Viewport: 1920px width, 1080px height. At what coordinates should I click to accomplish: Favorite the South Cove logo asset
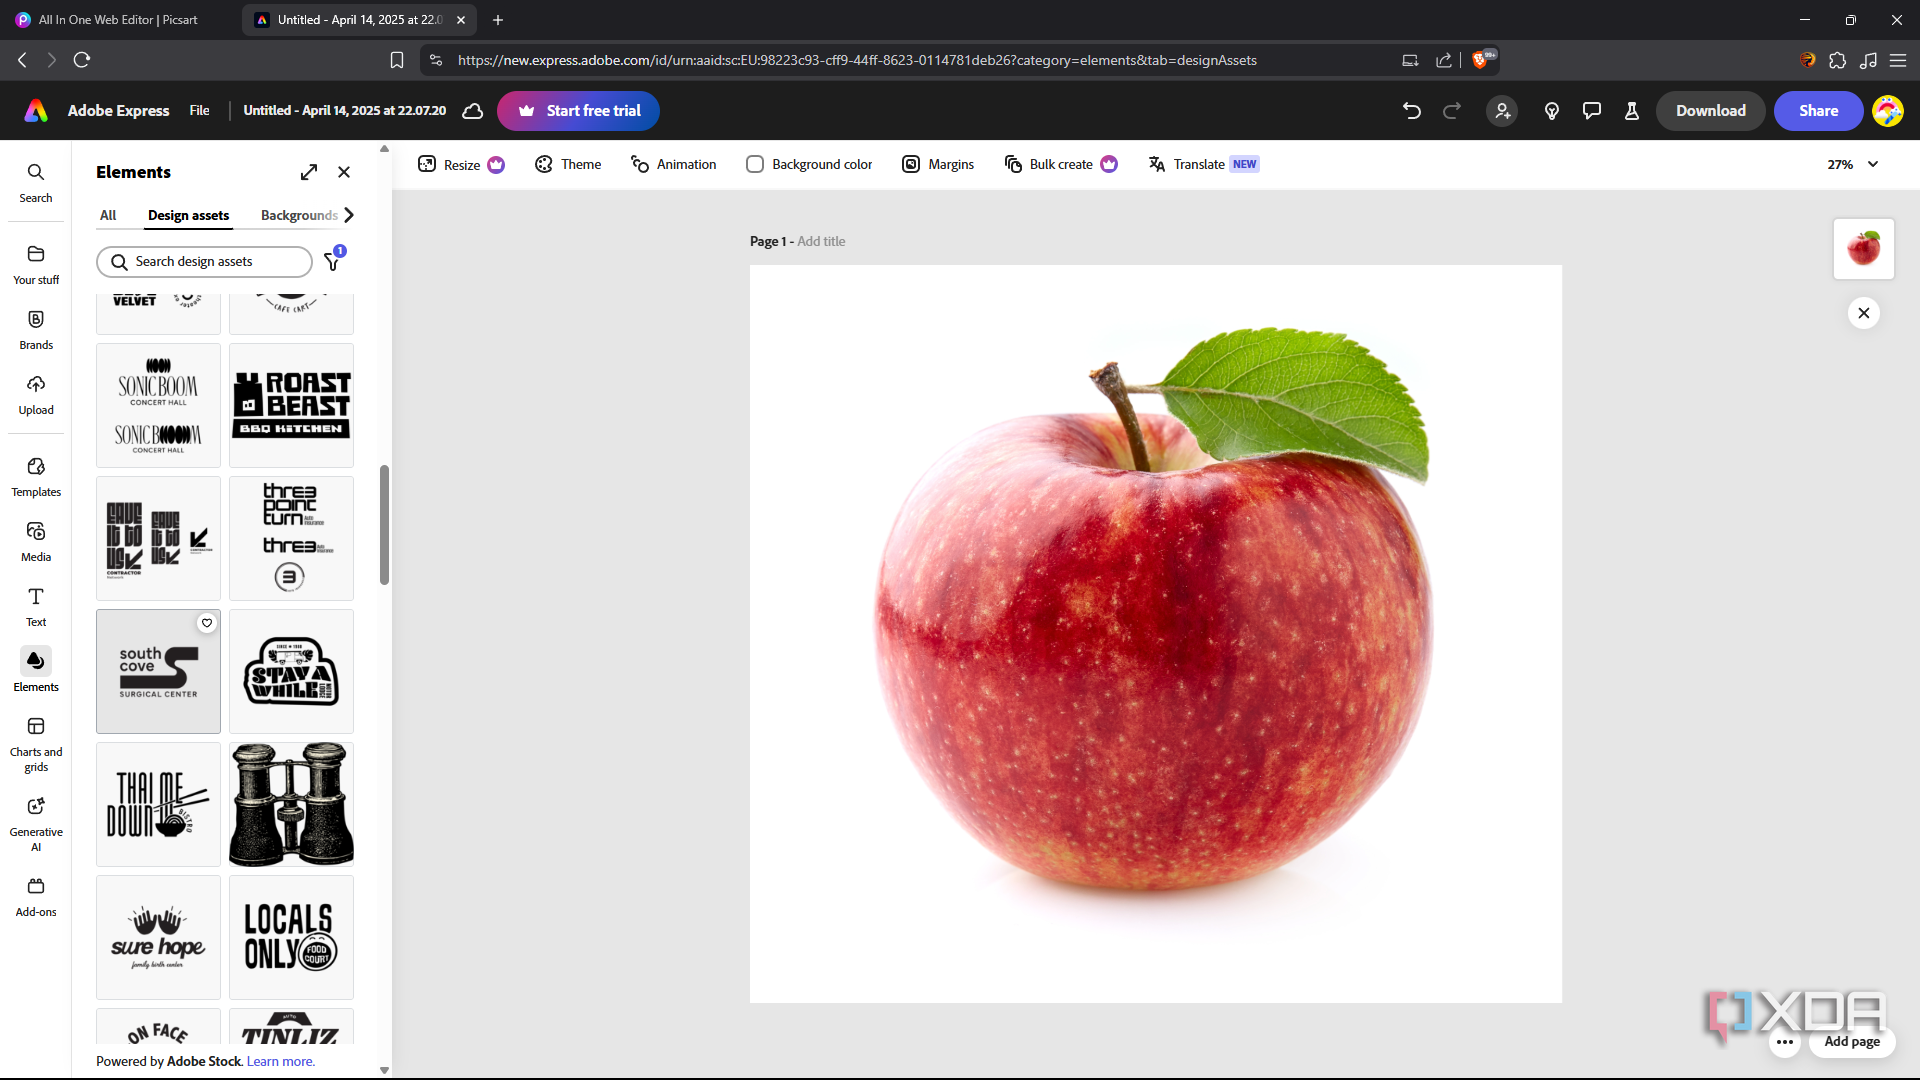pos(207,623)
